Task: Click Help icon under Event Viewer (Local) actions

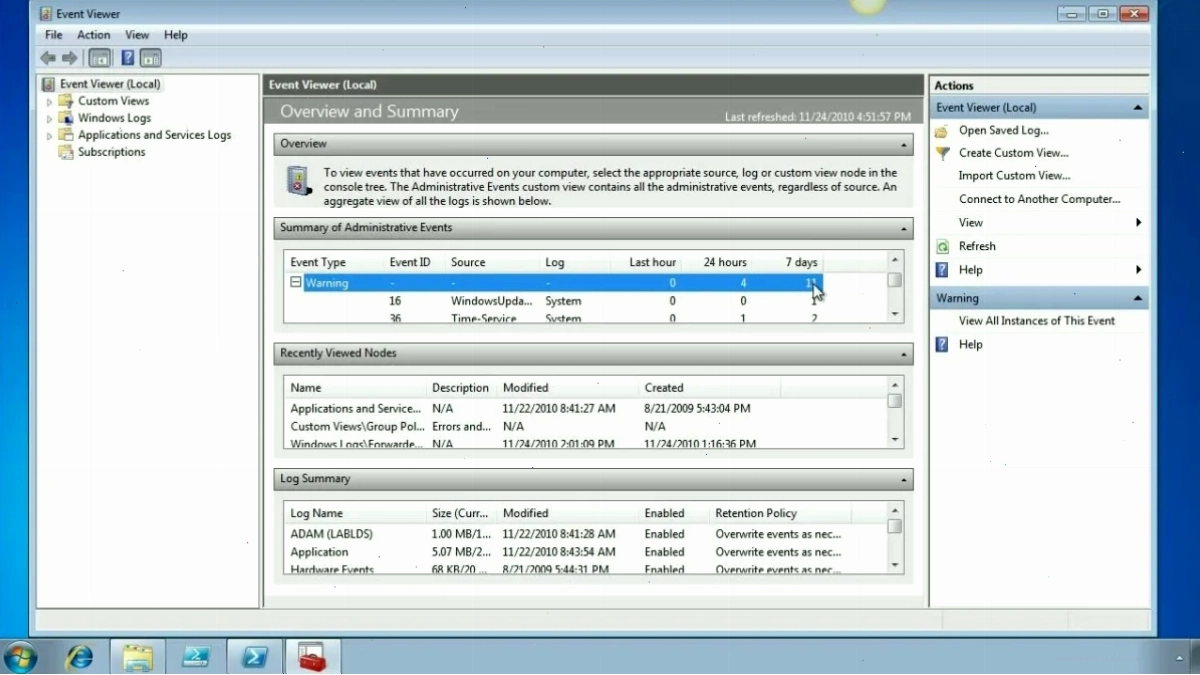Action: (942, 270)
